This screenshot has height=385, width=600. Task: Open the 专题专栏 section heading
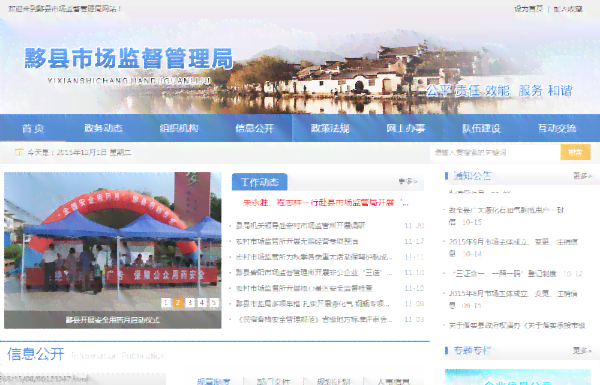point(472,351)
